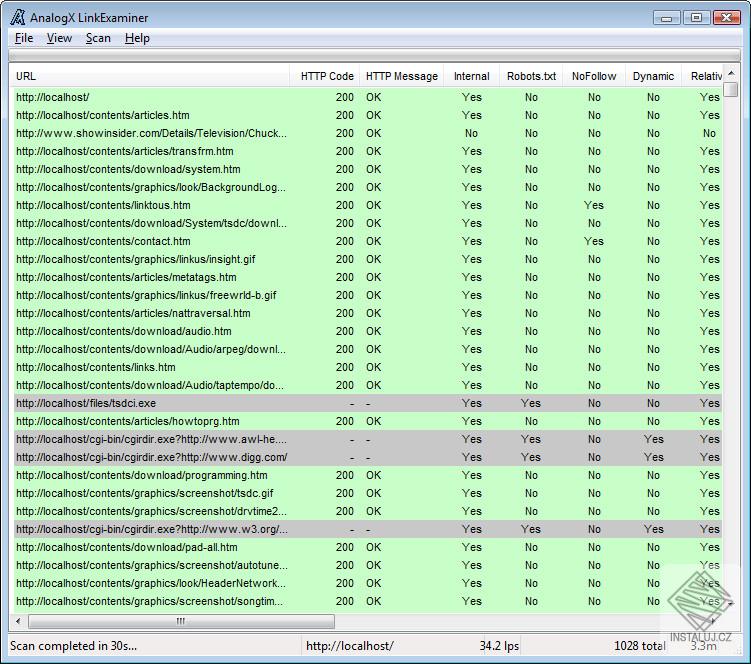Select the Audio/taptempo/do... row
This screenshot has height=664, width=751.
367,385
